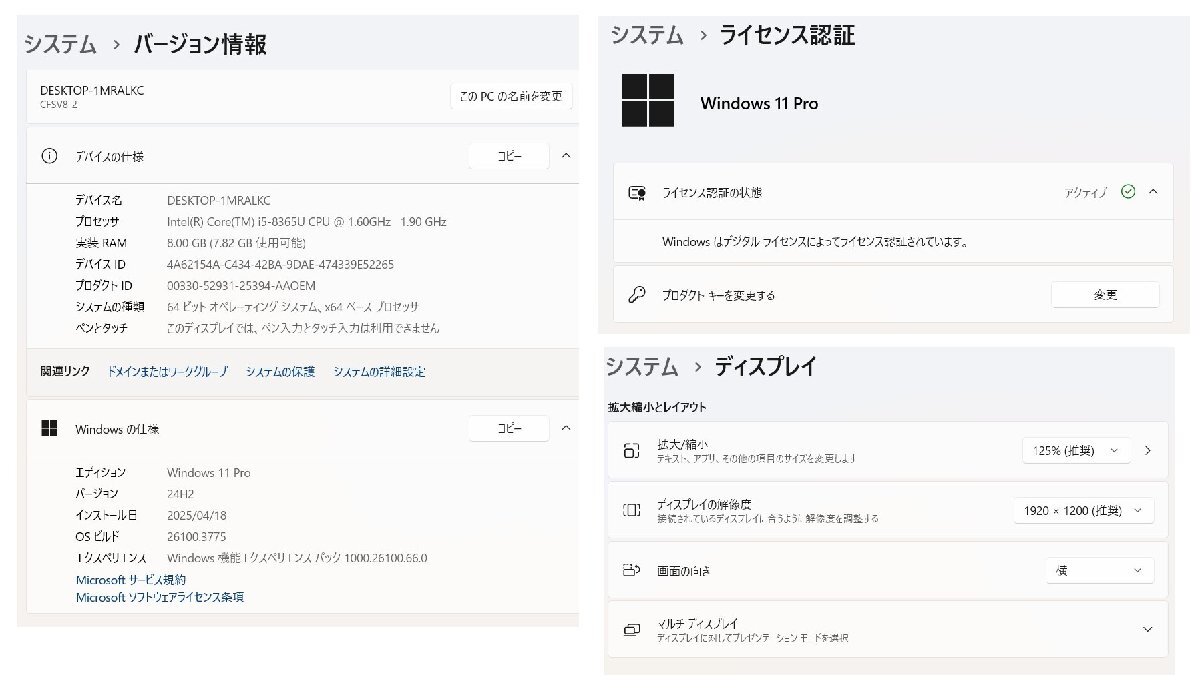The width and height of the screenshot is (1200, 693).
Task: Open Microsoft Software License Terms link
Action: [160, 597]
